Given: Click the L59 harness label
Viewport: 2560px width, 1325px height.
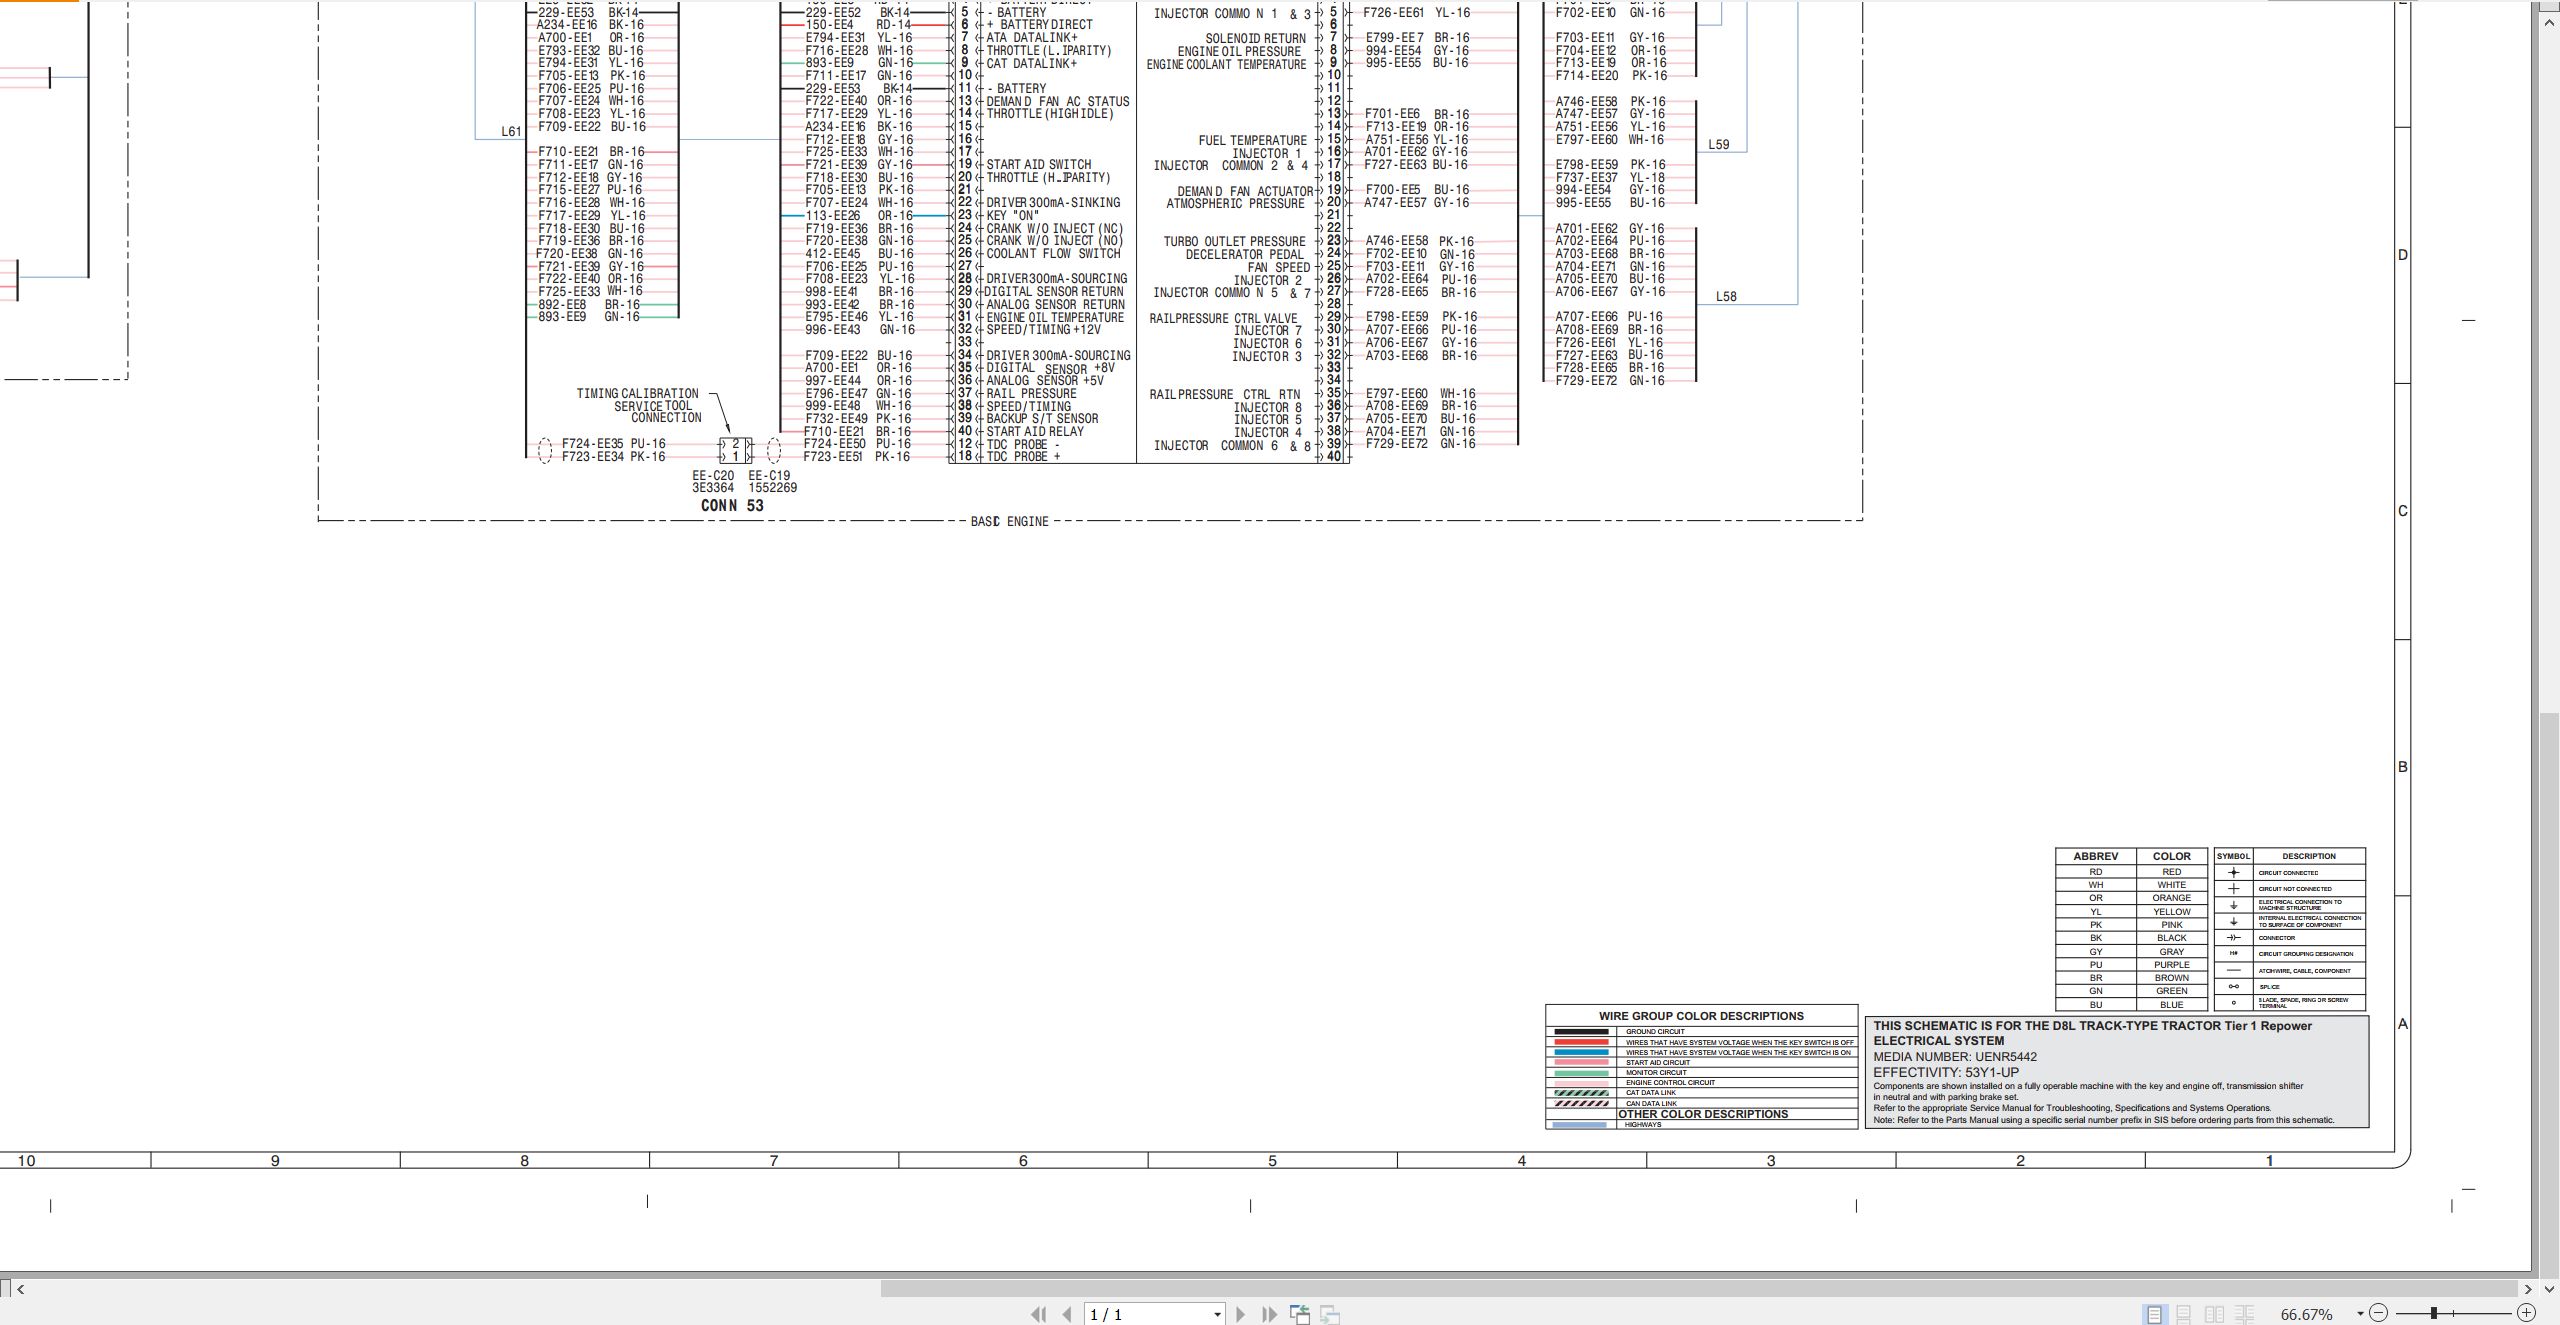Looking at the screenshot, I should pyautogui.click(x=1718, y=144).
